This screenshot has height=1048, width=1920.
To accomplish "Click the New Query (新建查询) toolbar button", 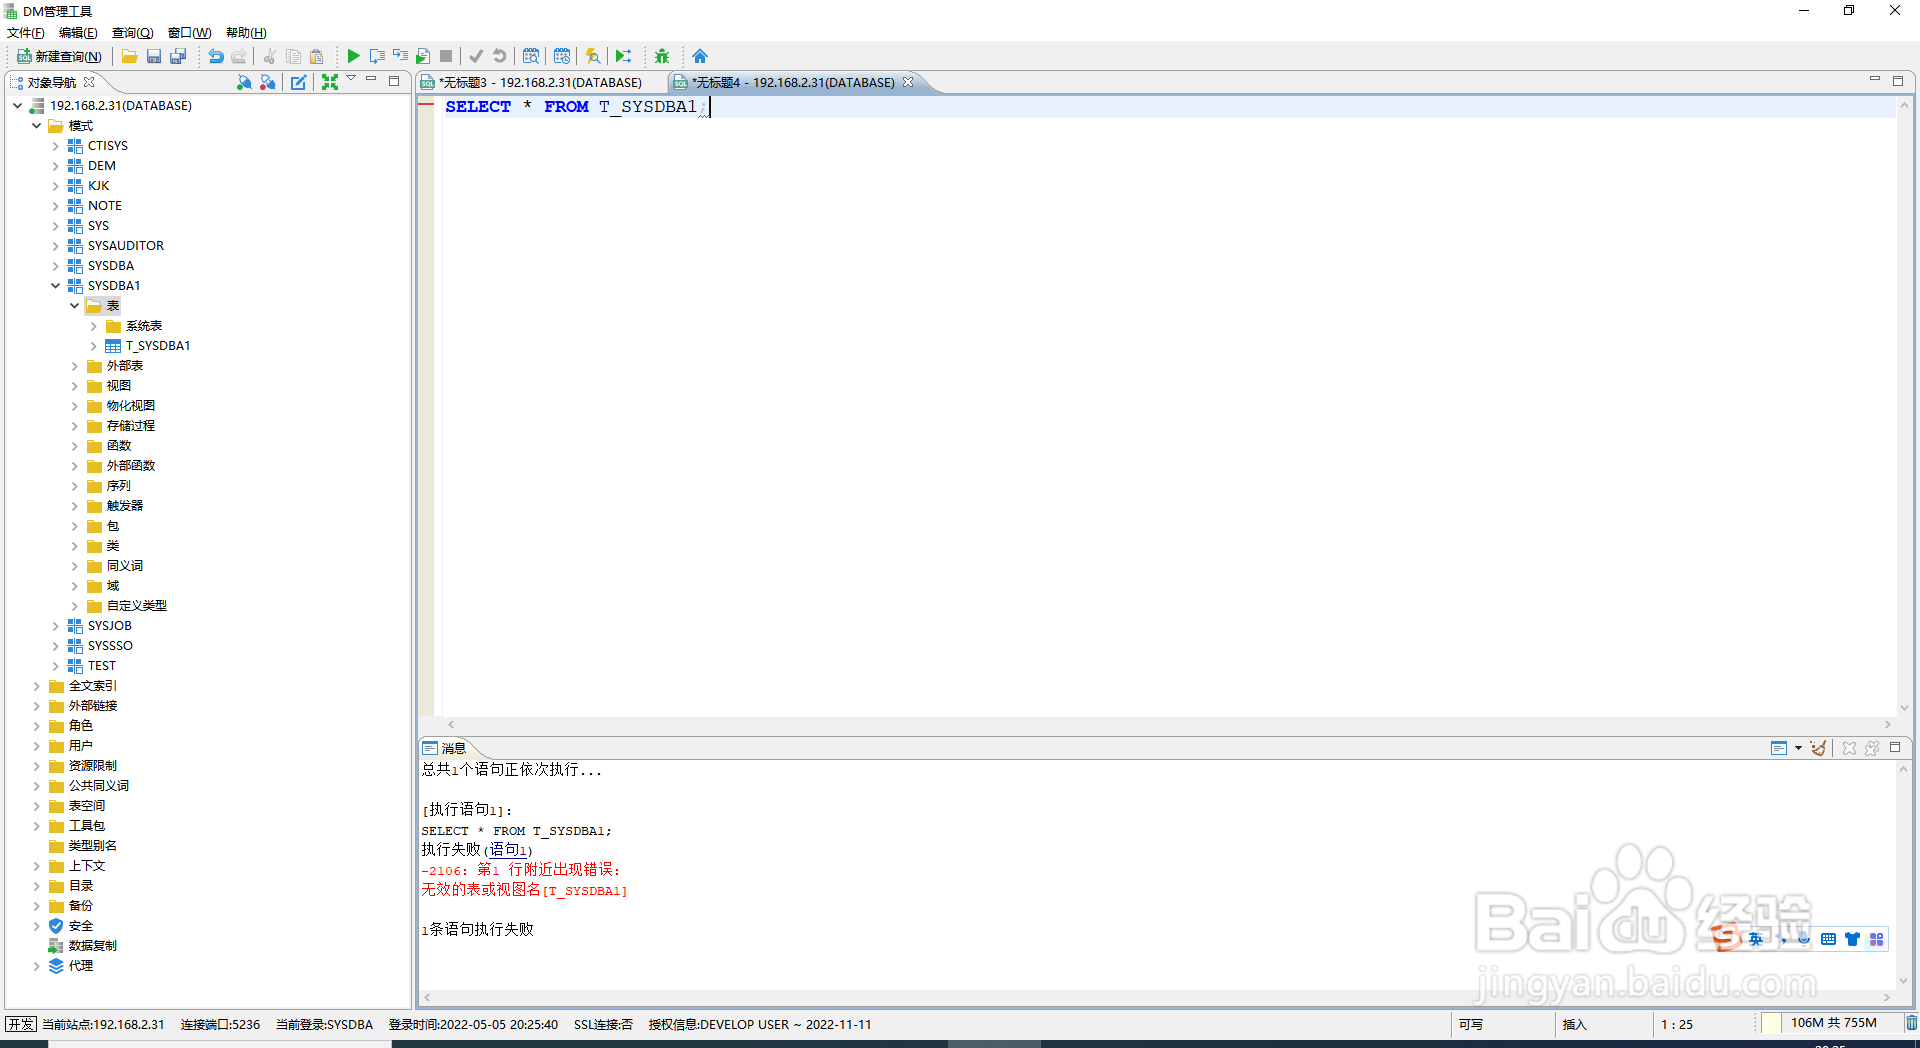I will (x=59, y=56).
